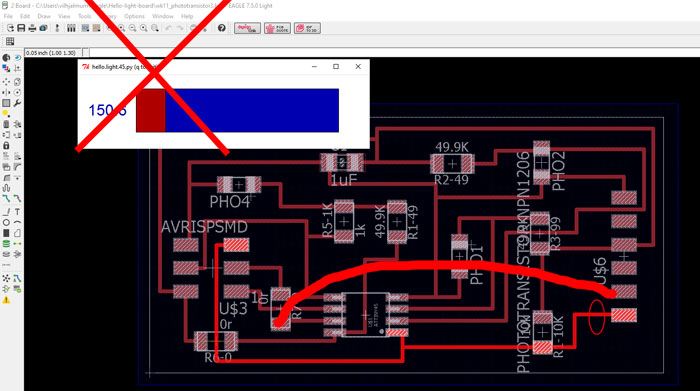This screenshot has width=700, height=391.
Task: Click the ATtiny45 chip at board center
Action: (x=366, y=314)
